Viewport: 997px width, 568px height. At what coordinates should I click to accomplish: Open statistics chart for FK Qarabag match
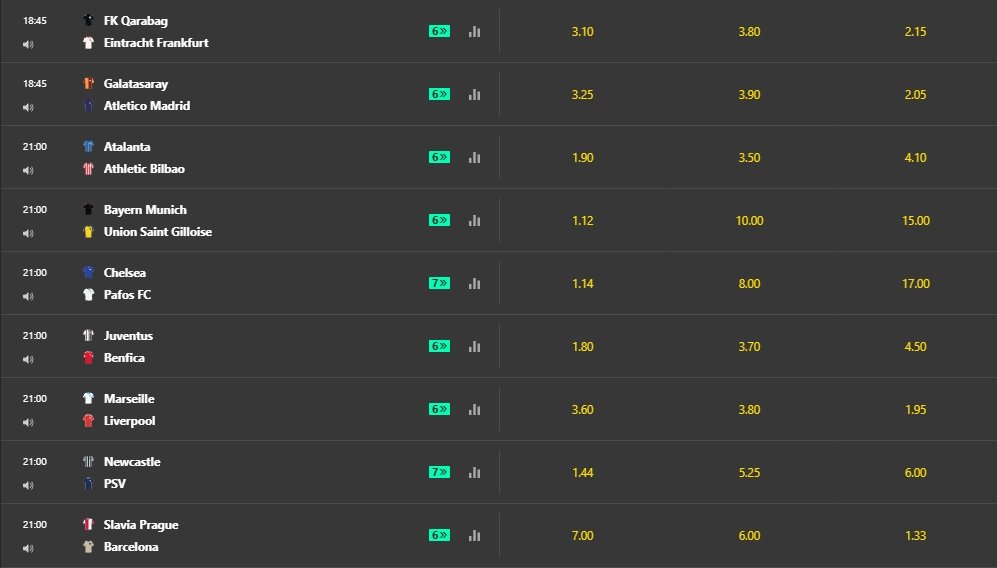tap(474, 31)
